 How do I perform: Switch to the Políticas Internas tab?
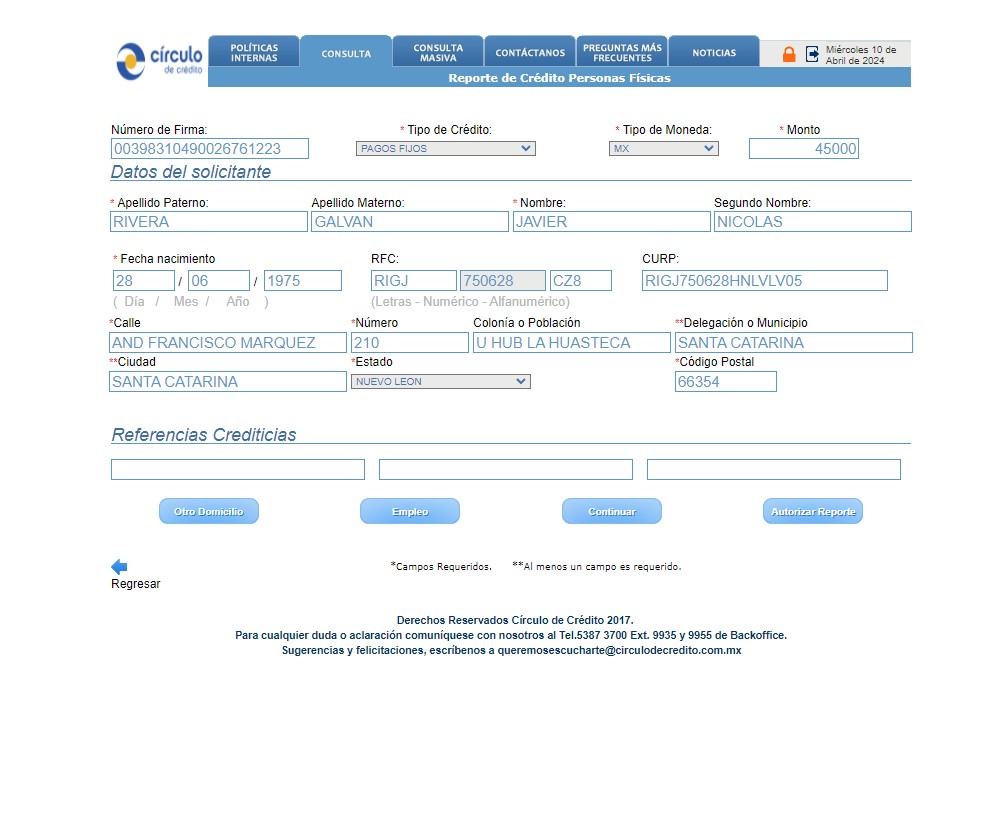tap(254, 53)
